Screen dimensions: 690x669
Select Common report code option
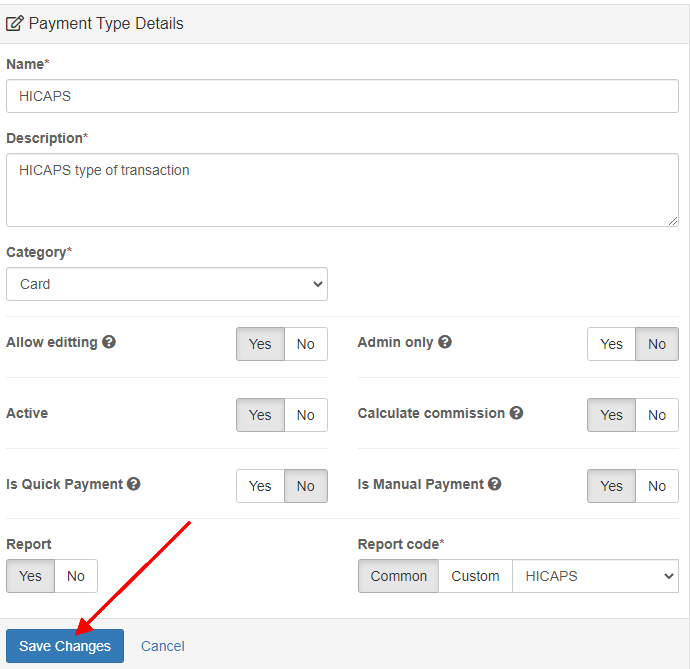(x=398, y=576)
